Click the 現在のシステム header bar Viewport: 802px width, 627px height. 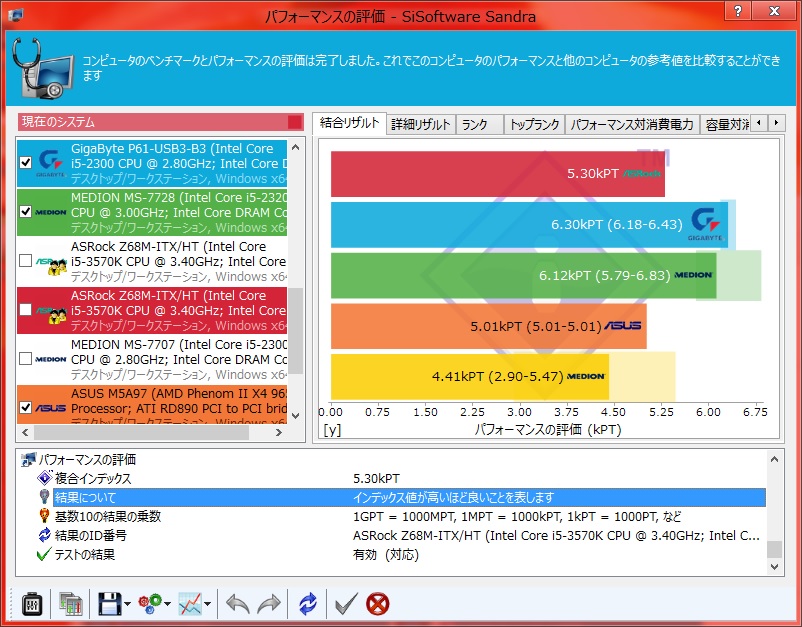tap(161, 122)
